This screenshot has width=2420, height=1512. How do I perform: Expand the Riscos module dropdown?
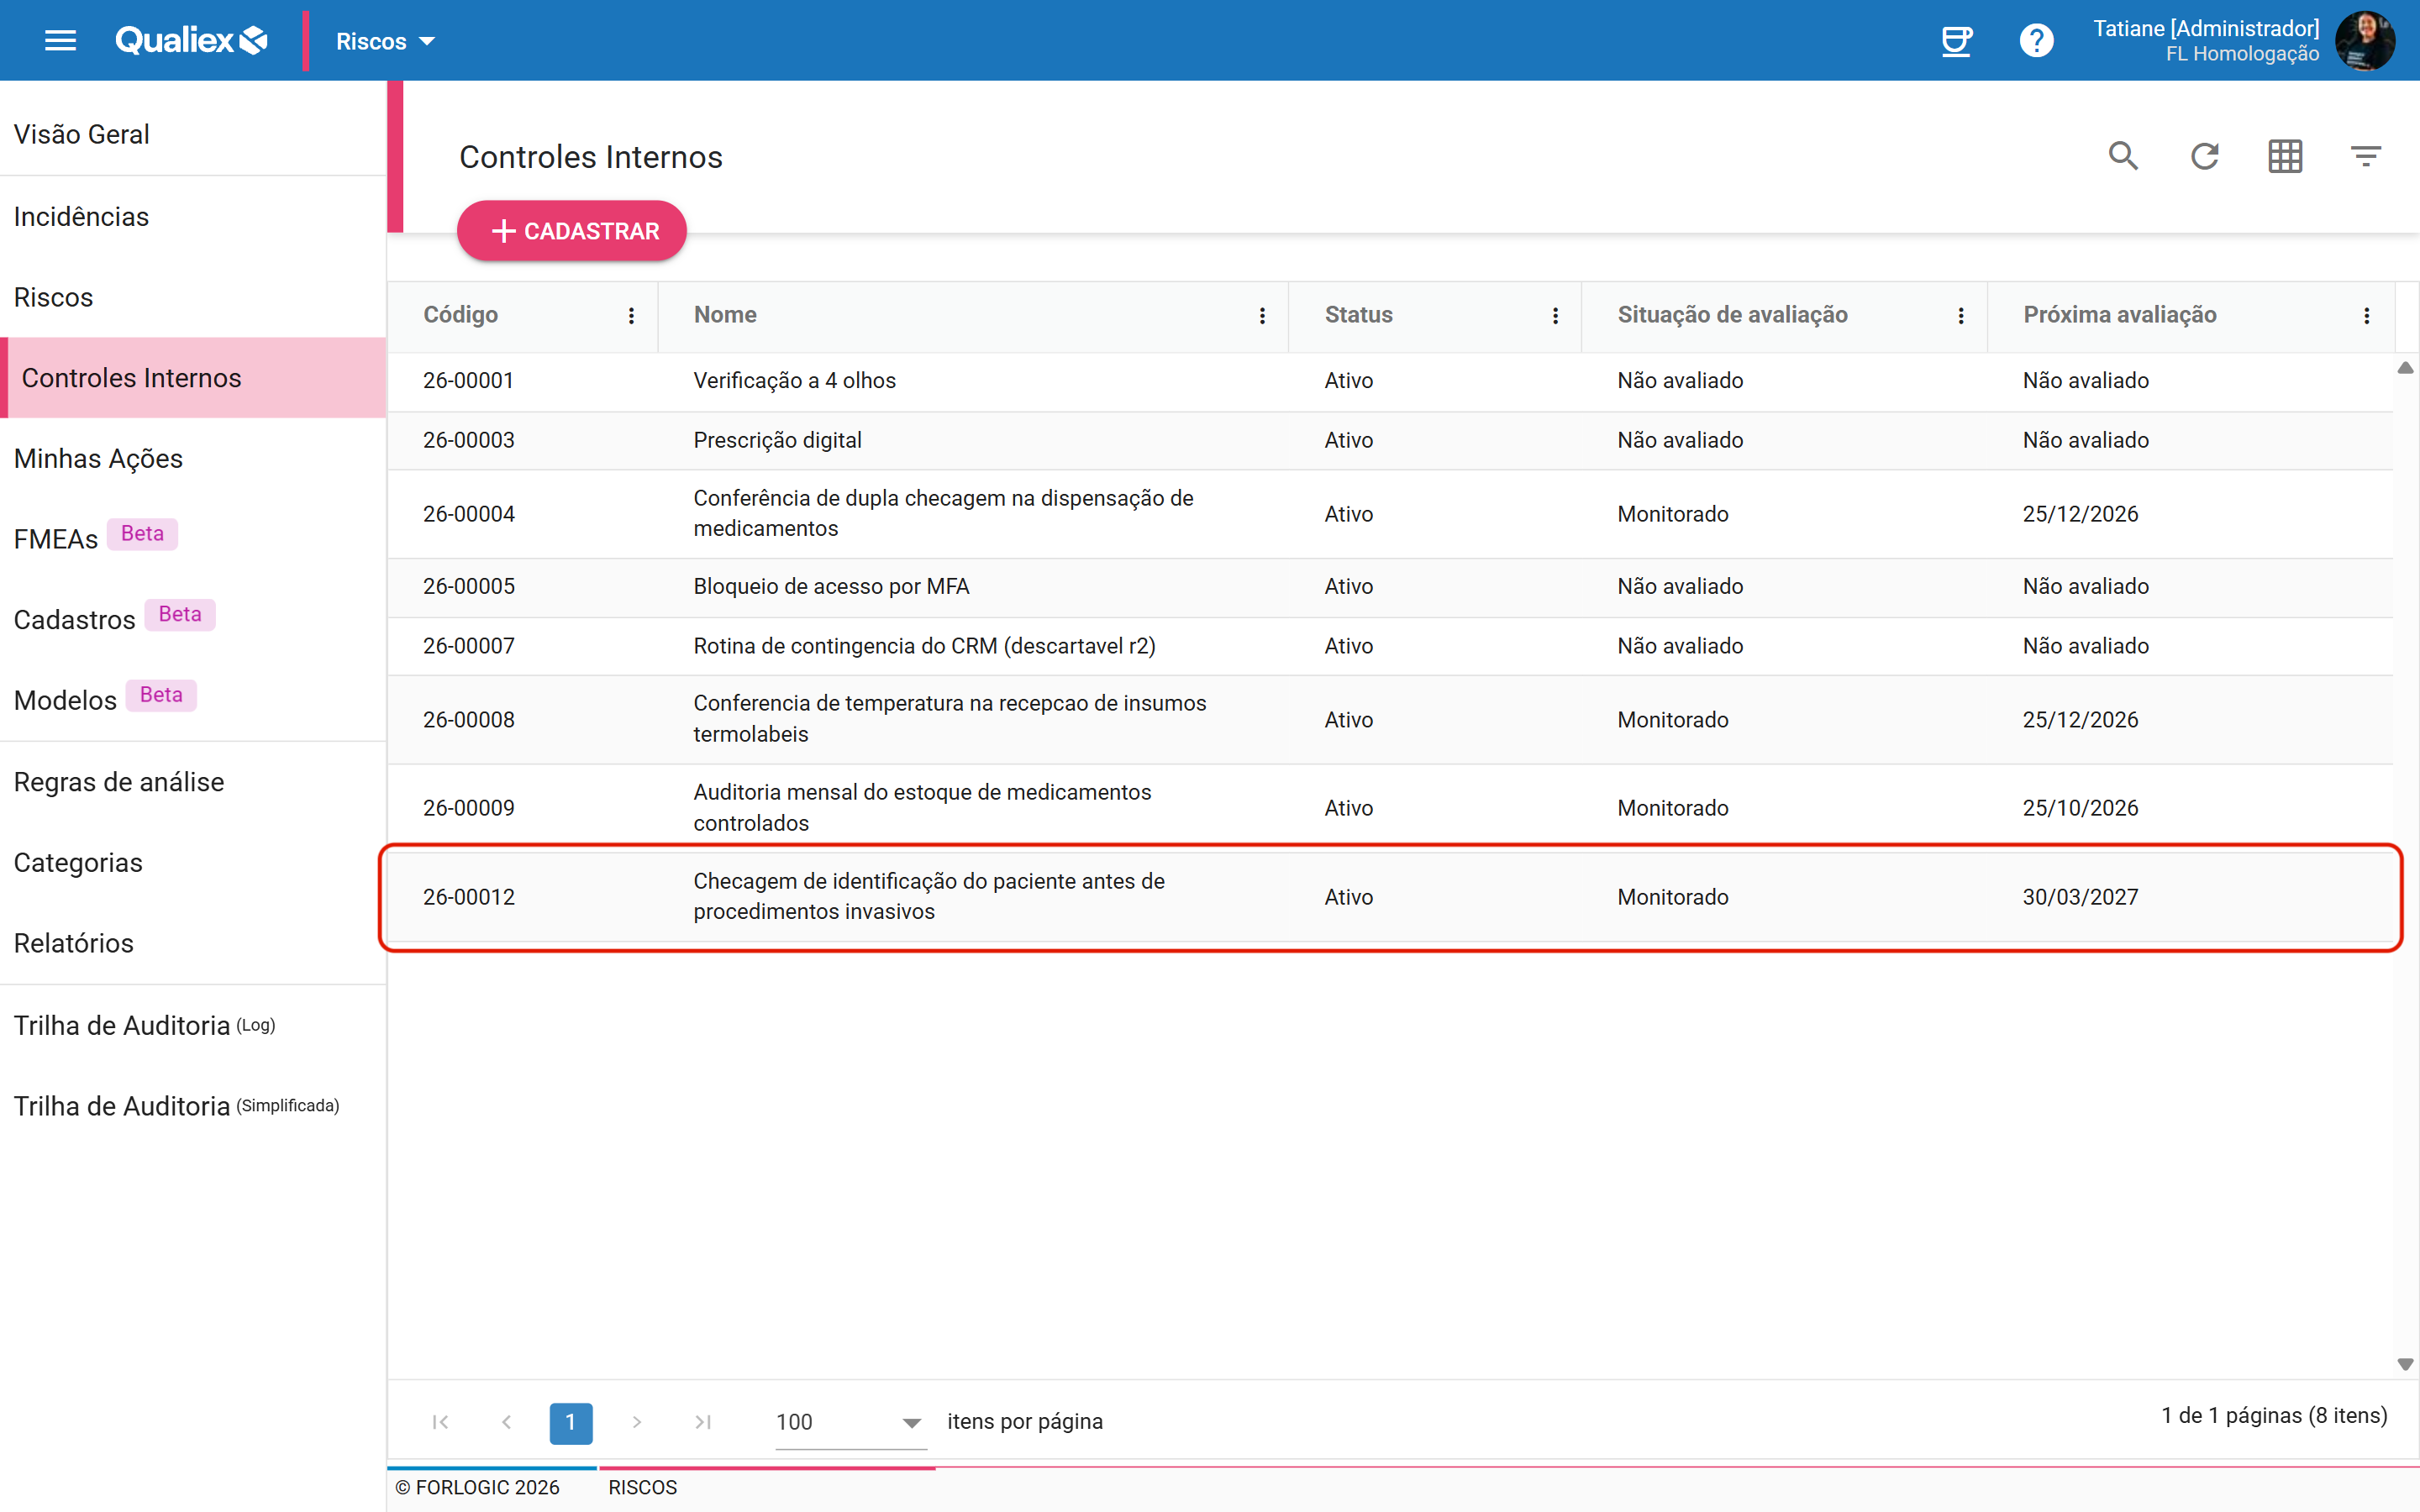[385, 41]
